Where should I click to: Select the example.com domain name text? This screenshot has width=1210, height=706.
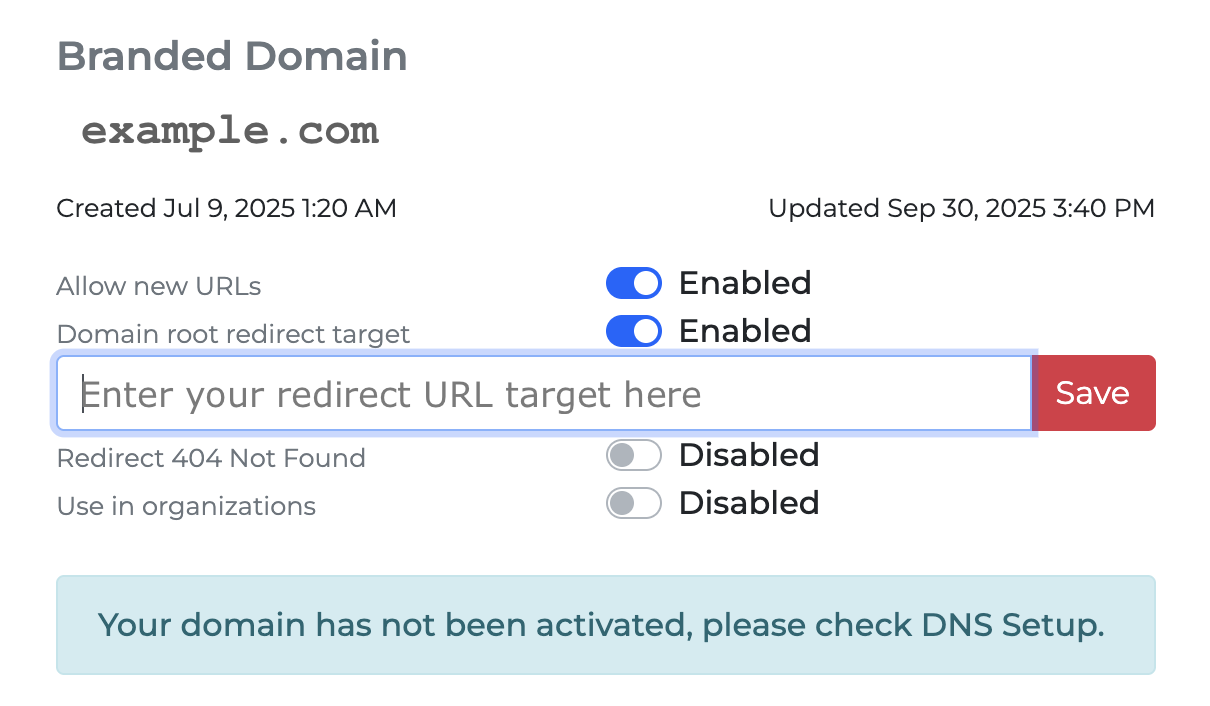230,131
